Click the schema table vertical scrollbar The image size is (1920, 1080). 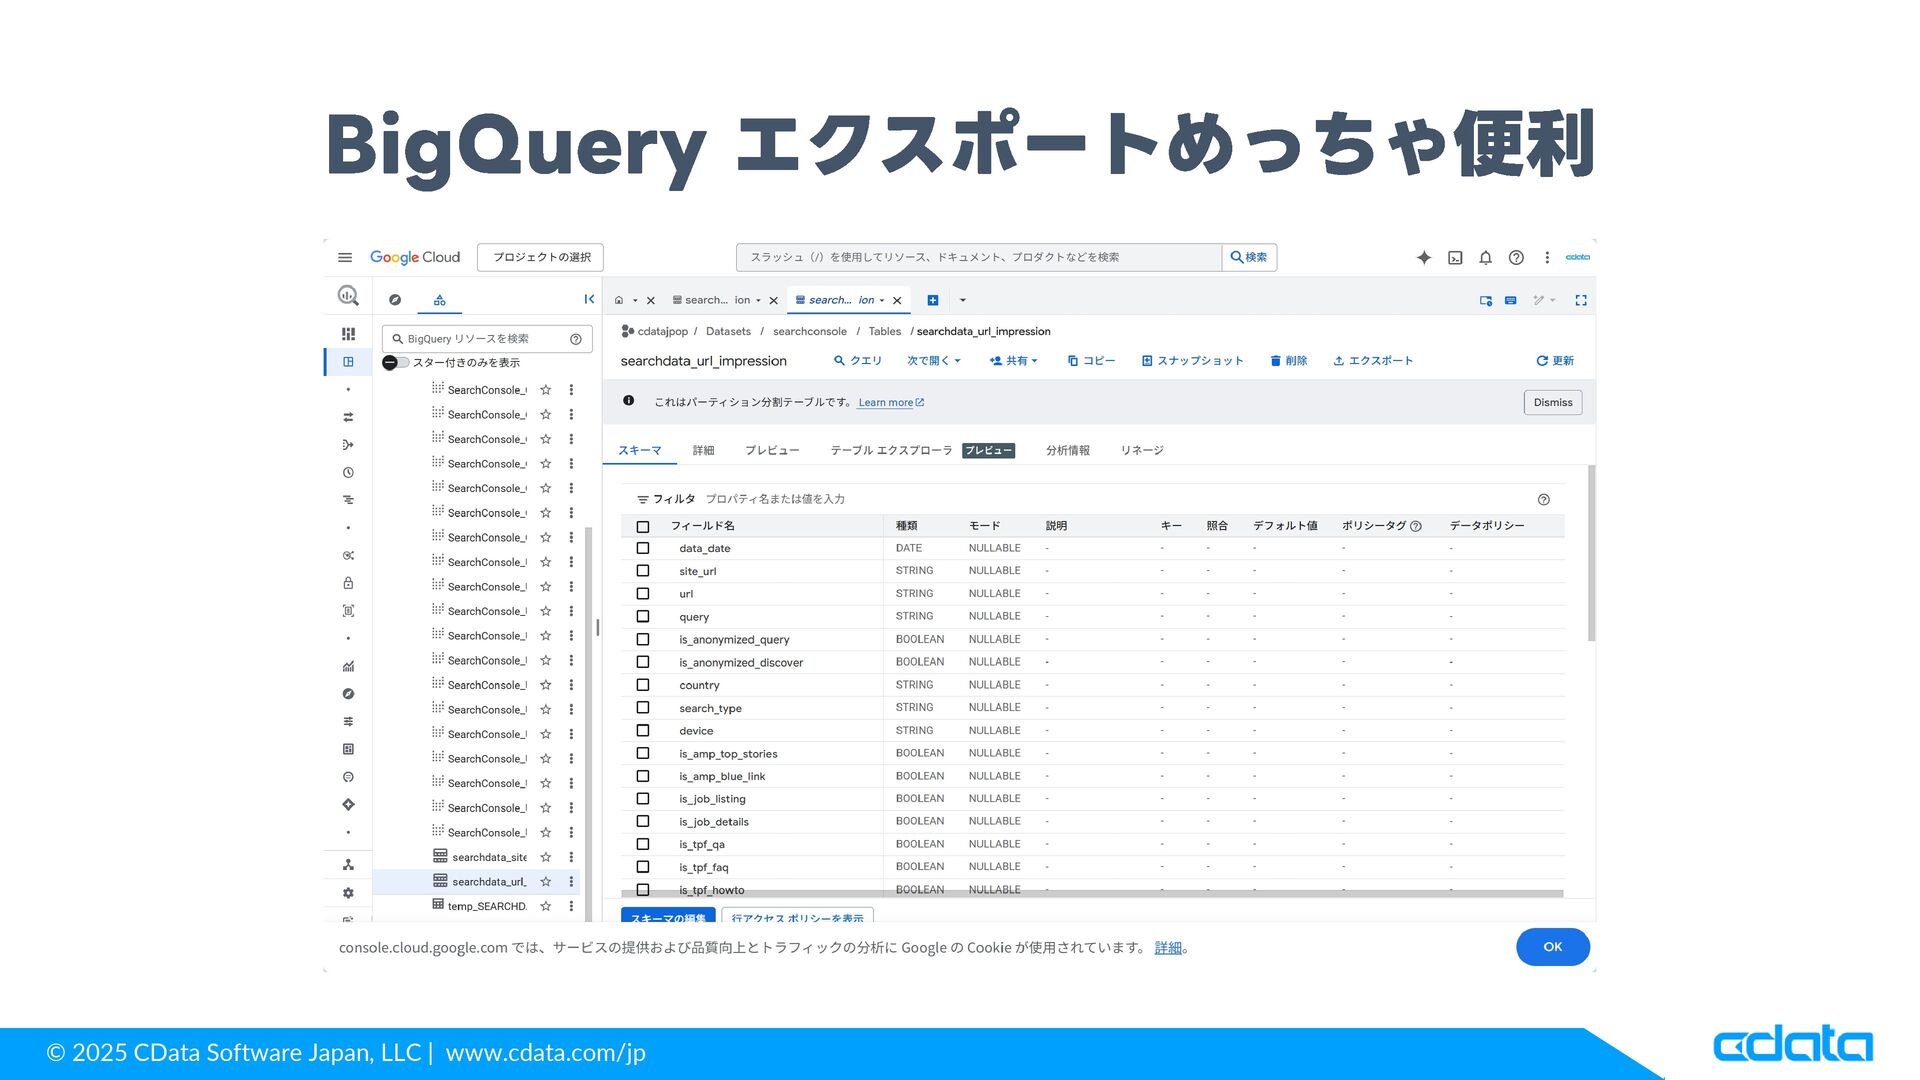click(x=1591, y=554)
